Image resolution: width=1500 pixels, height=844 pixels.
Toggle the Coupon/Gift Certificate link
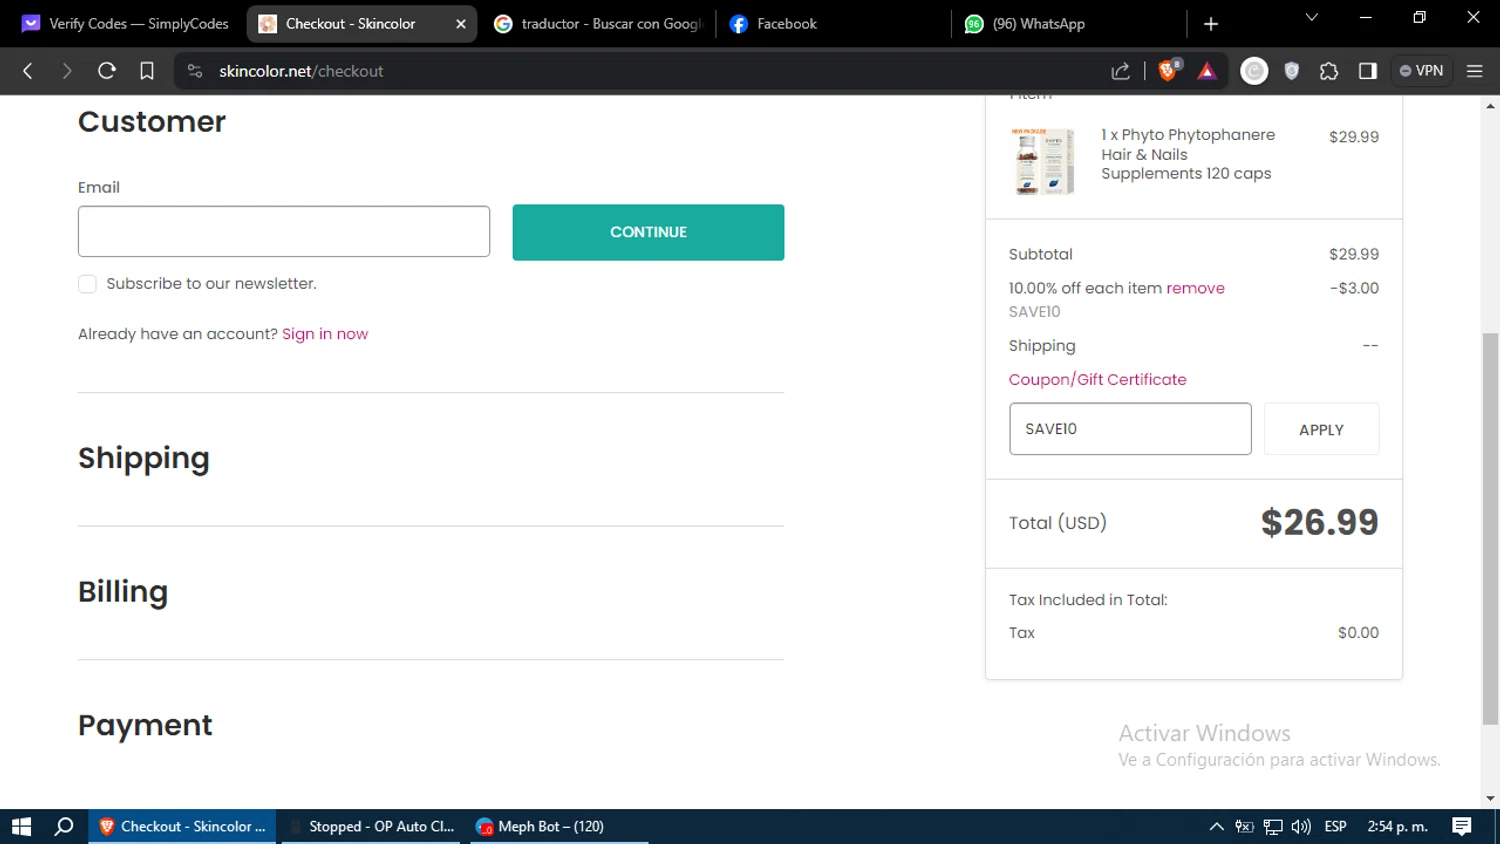1097,379
